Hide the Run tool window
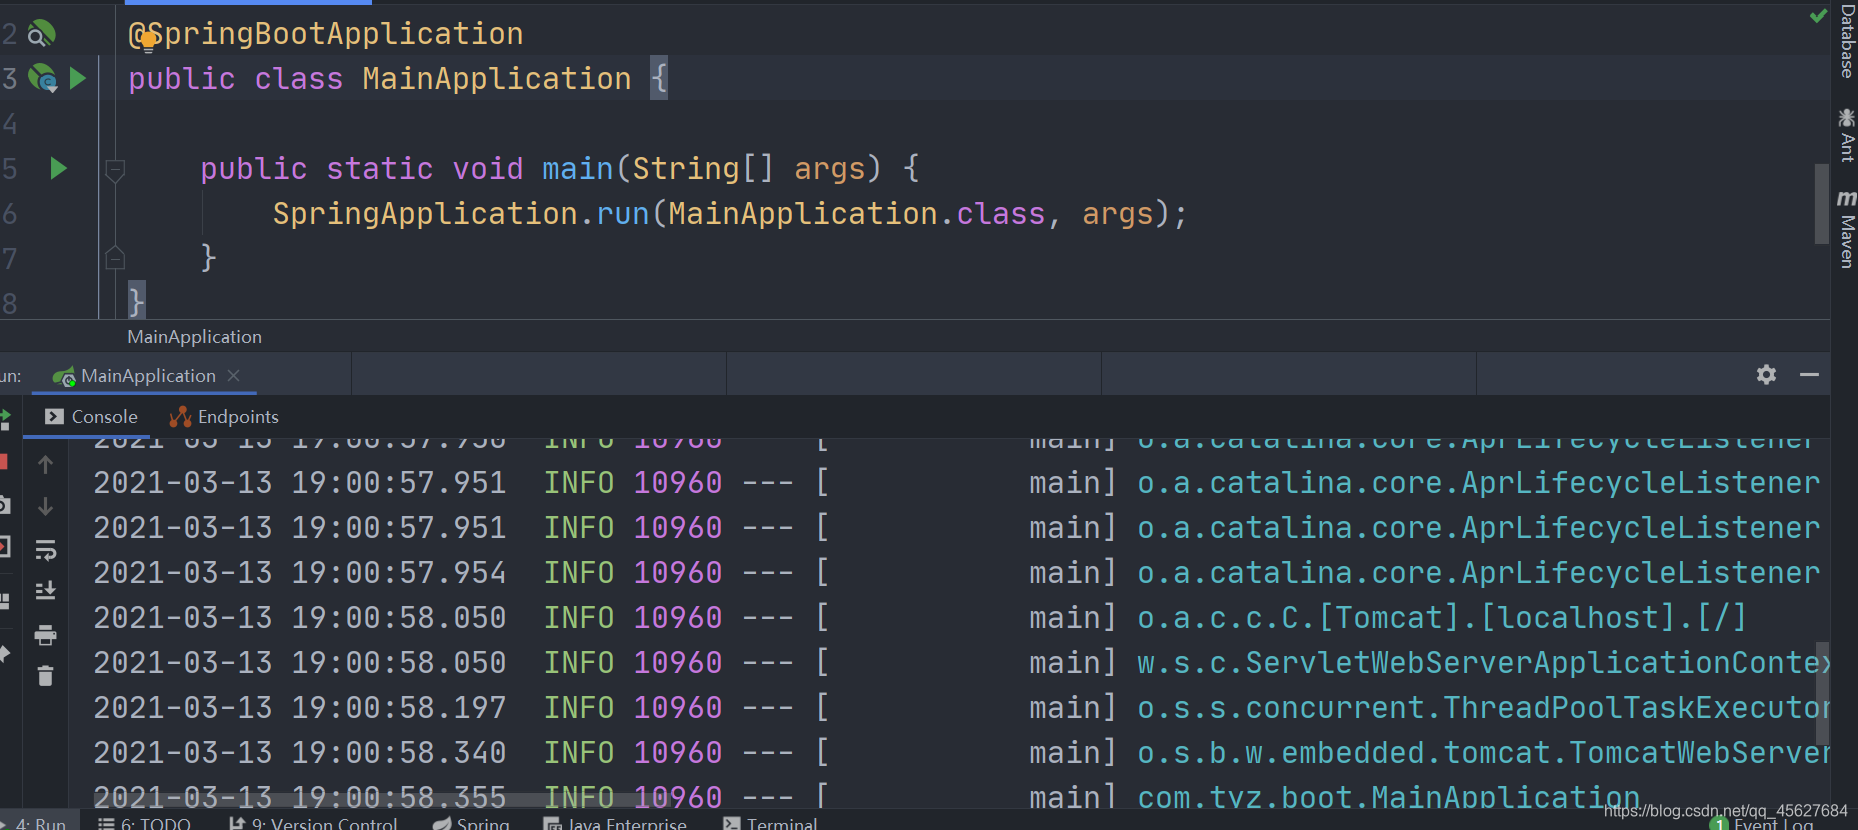The width and height of the screenshot is (1858, 830). pyautogui.click(x=1809, y=374)
